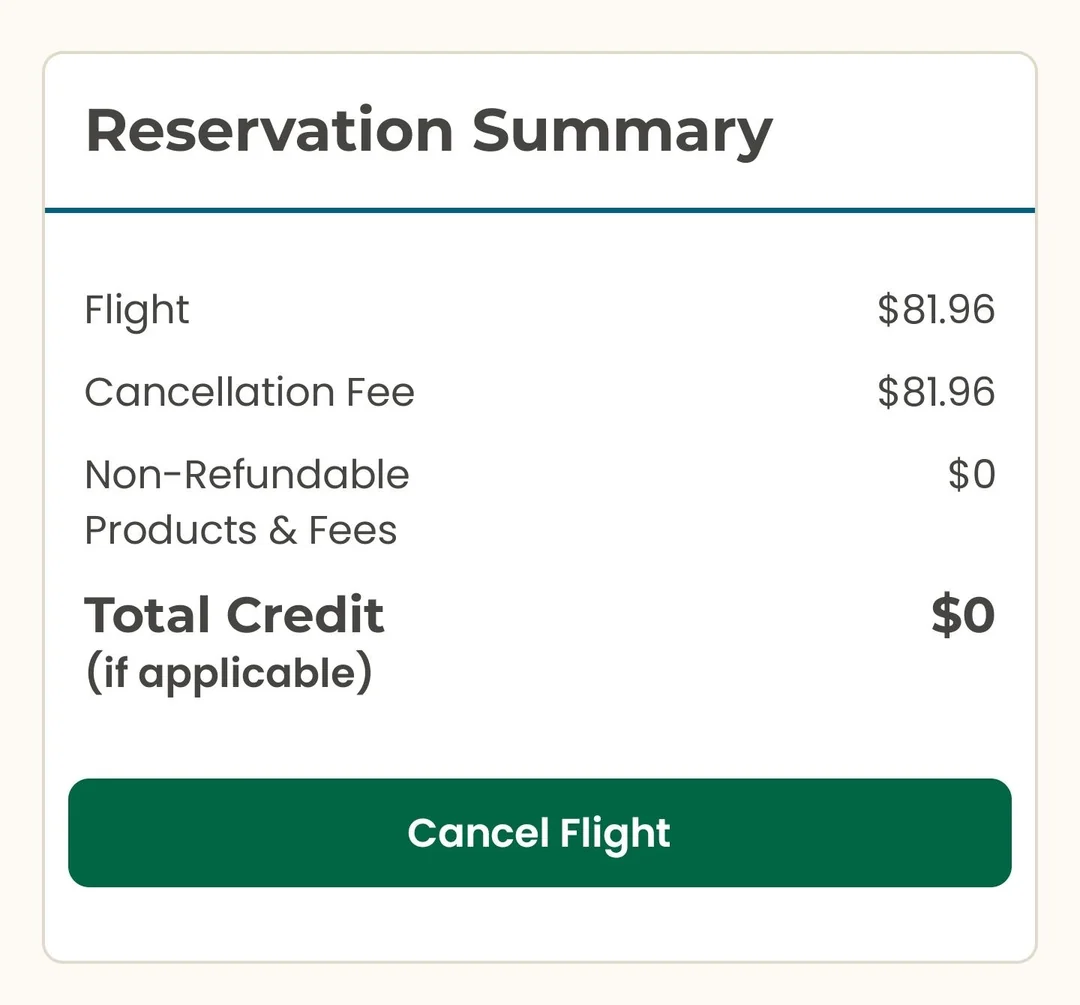Image resolution: width=1080 pixels, height=1005 pixels.
Task: Click empty card area below Cancel Flight
Action: (540, 925)
